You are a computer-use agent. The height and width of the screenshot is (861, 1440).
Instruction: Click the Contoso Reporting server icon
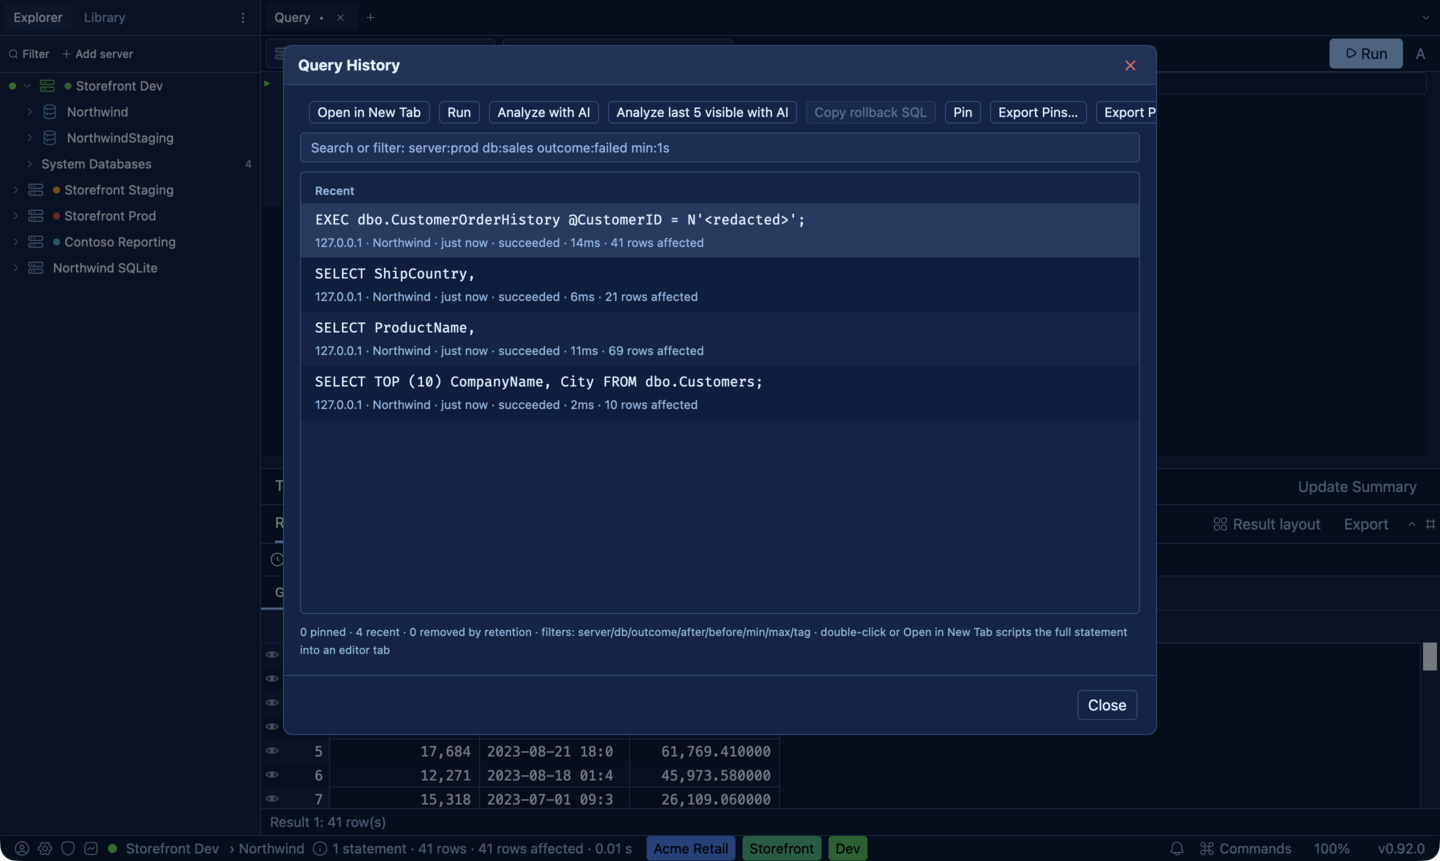(x=36, y=242)
